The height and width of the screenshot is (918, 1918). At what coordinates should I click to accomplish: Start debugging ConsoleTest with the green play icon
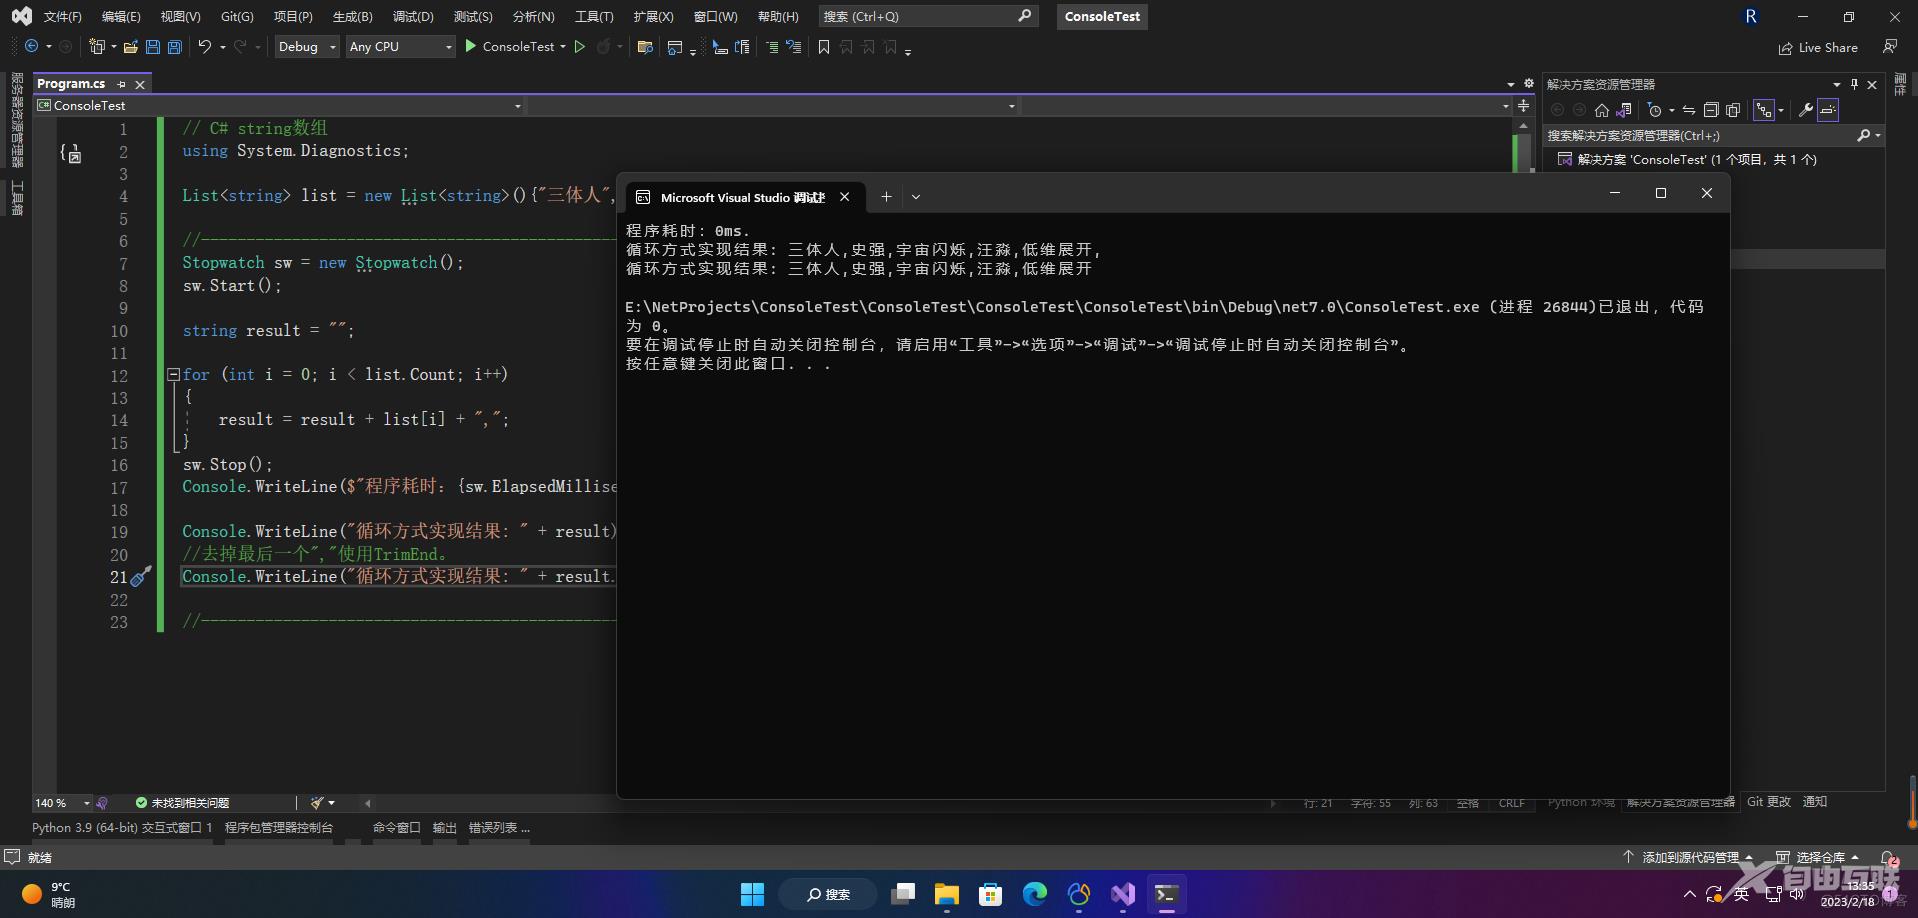click(x=470, y=46)
